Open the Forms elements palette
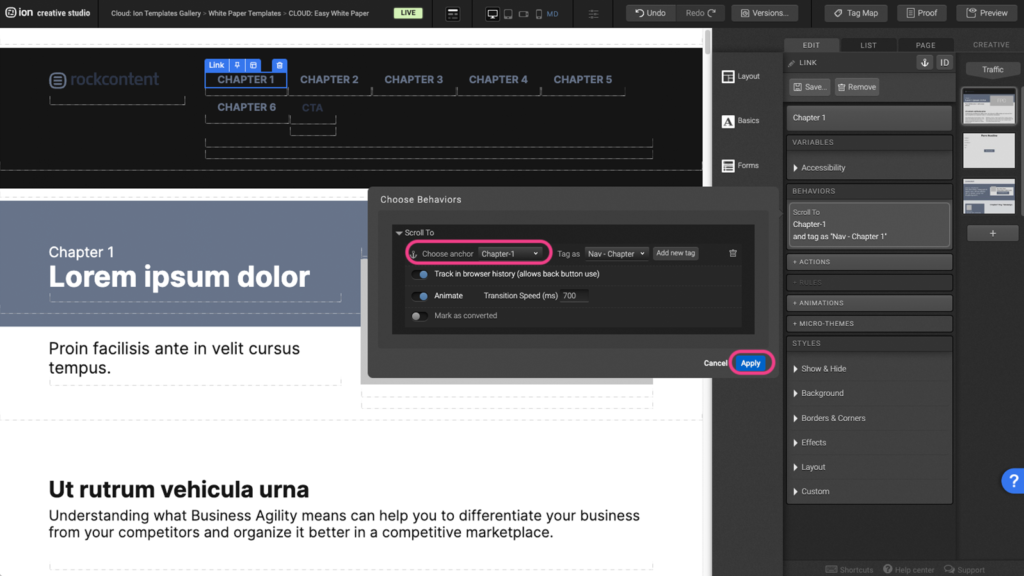 point(741,166)
